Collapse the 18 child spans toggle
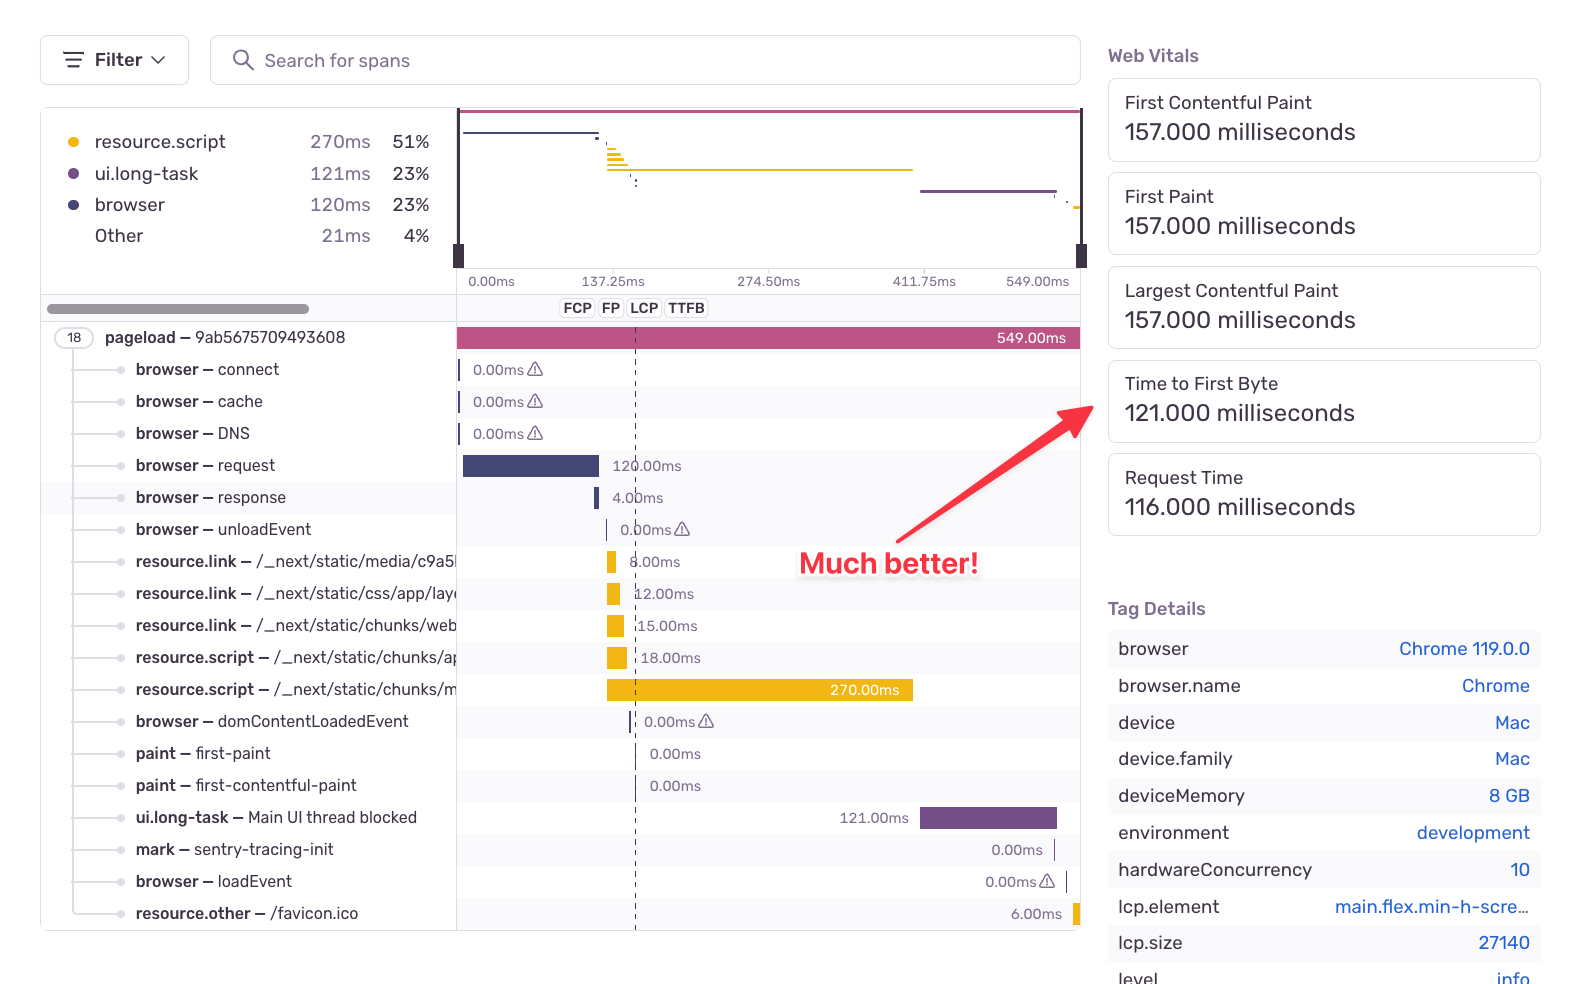Viewport: 1581px width, 984px height. 74,338
